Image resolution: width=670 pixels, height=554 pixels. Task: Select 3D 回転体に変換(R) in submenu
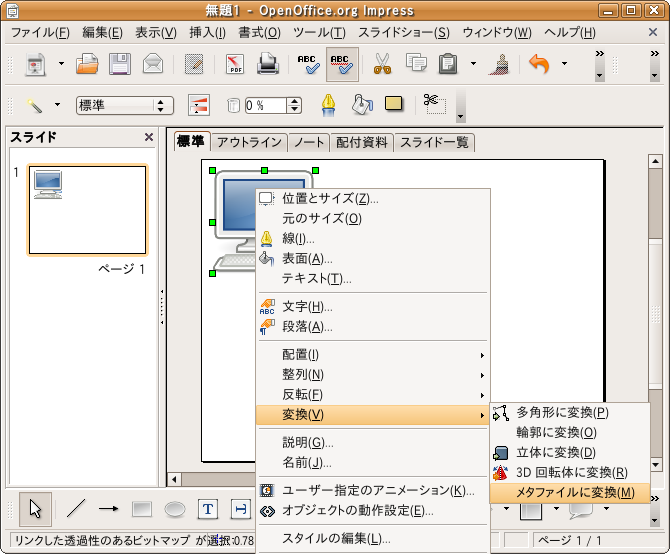(570, 473)
